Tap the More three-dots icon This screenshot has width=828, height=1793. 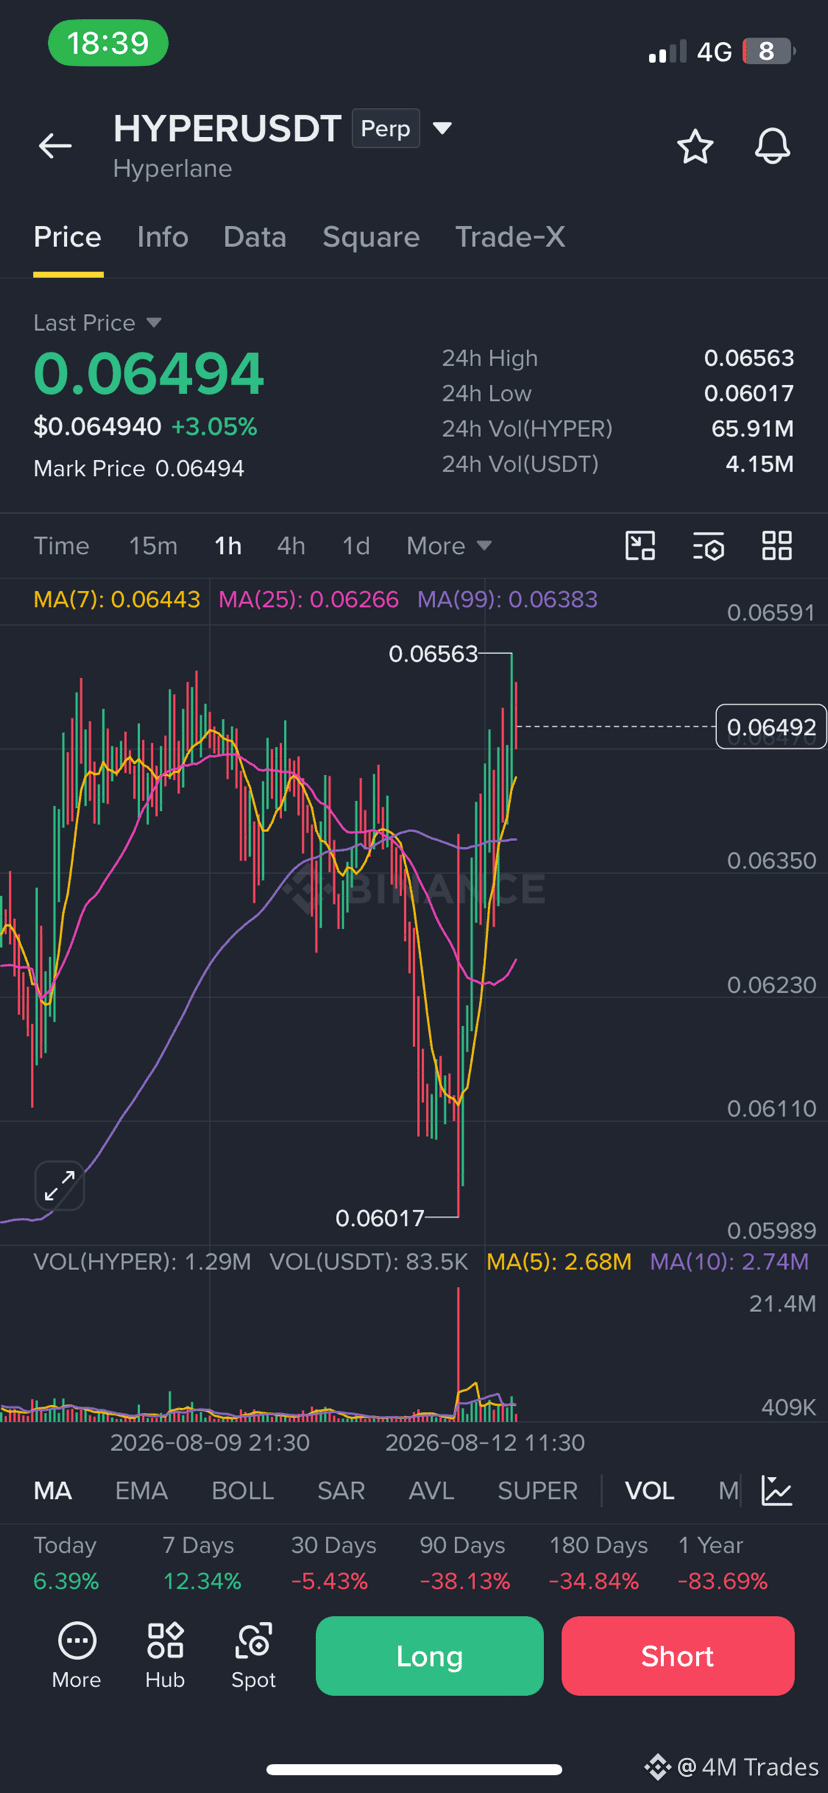pos(77,1657)
